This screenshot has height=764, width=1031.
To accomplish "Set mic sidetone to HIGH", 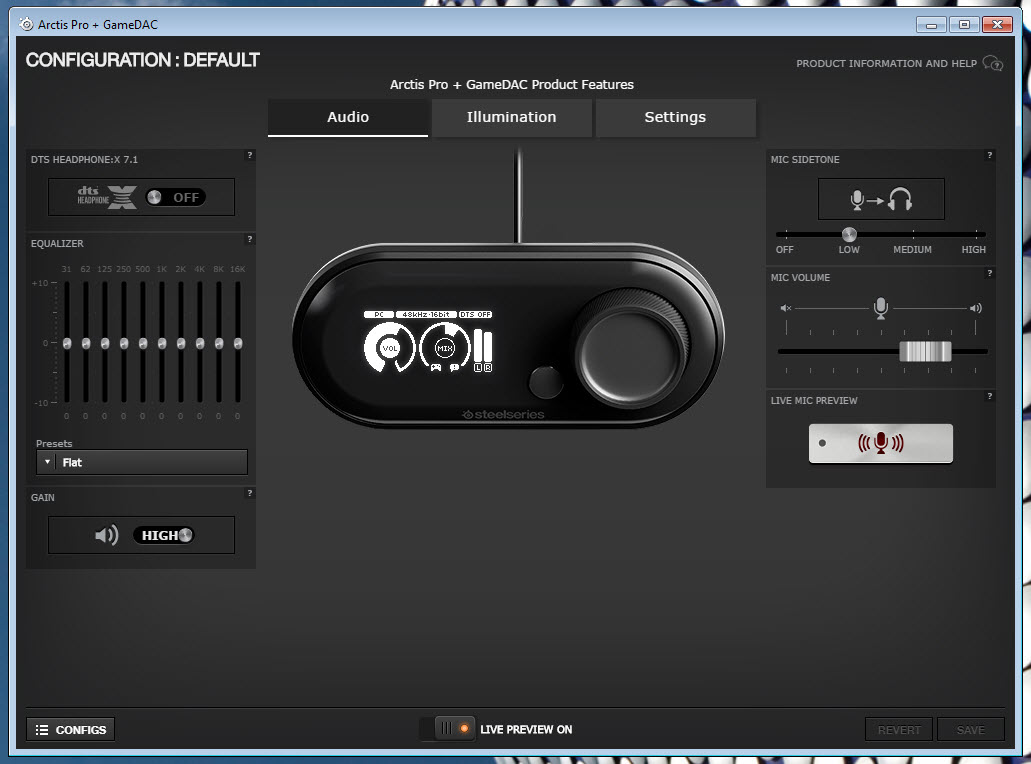I will pyautogui.click(x=974, y=250).
